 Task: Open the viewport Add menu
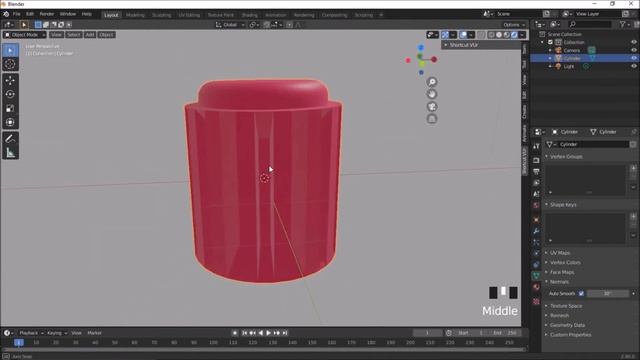point(90,35)
